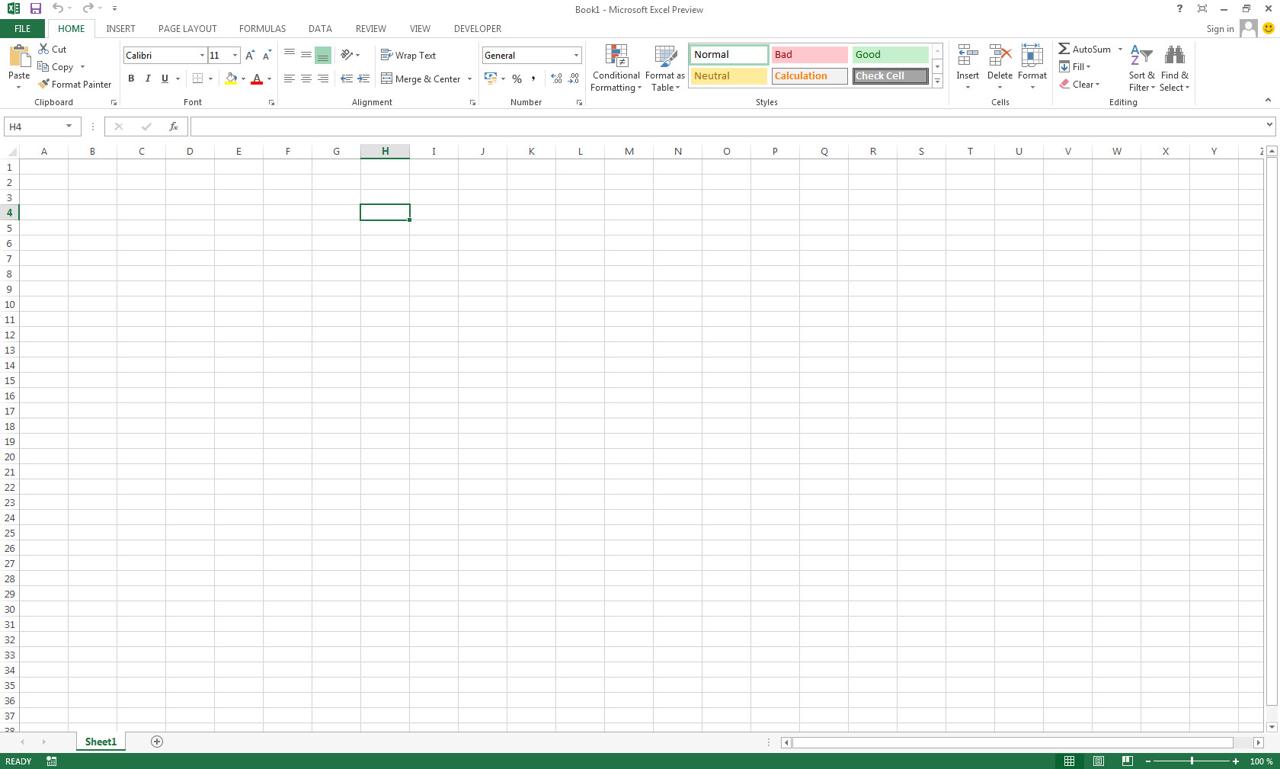
Task: Open the Name Box dropdown arrow
Action: coord(69,127)
